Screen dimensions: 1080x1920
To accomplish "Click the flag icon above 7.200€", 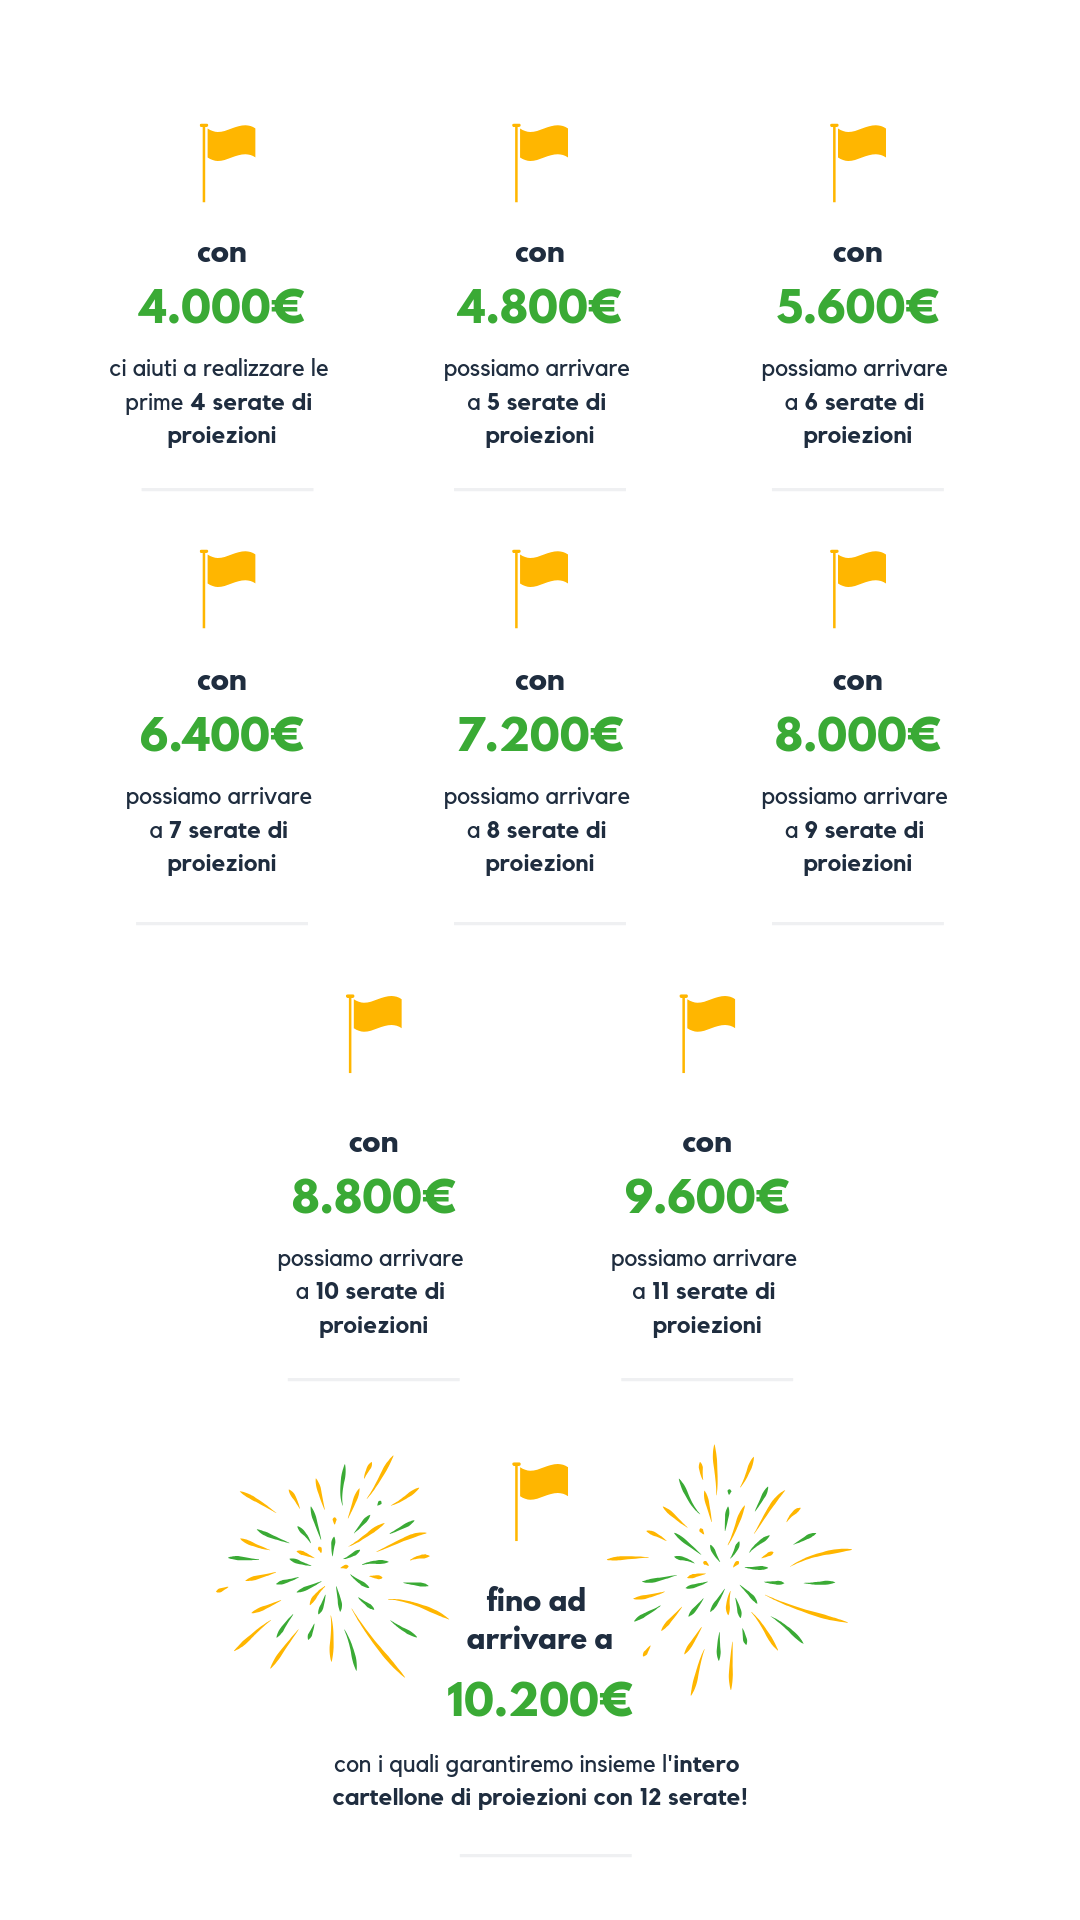I will (540, 589).
